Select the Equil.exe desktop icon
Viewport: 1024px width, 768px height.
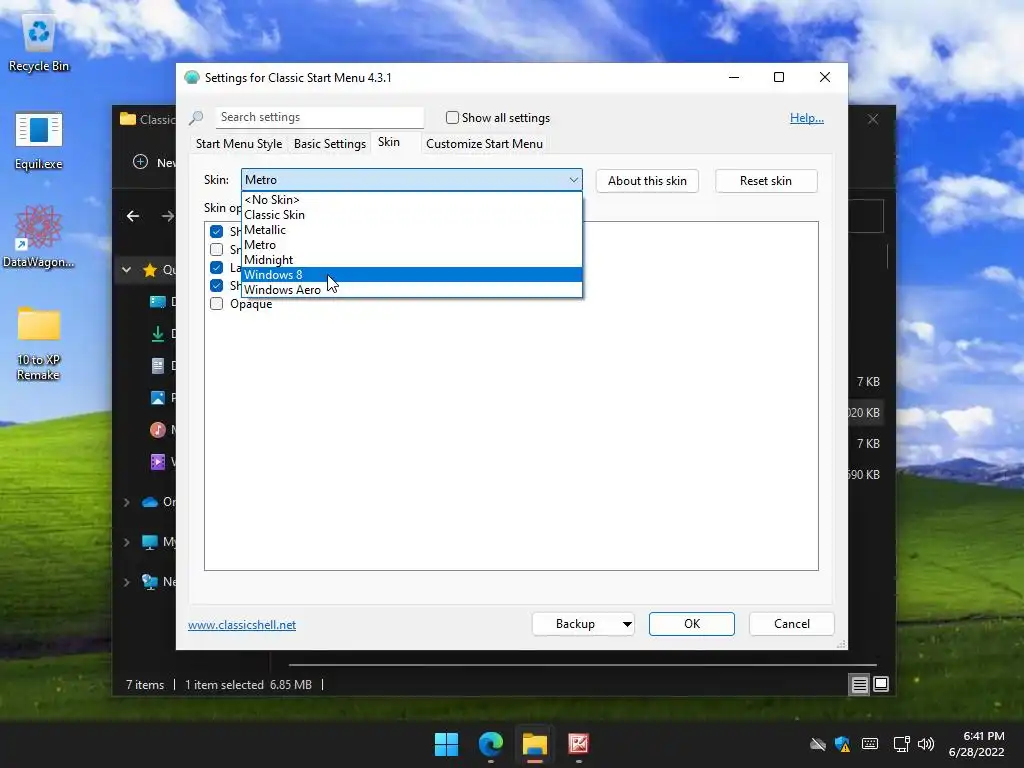click(x=39, y=140)
